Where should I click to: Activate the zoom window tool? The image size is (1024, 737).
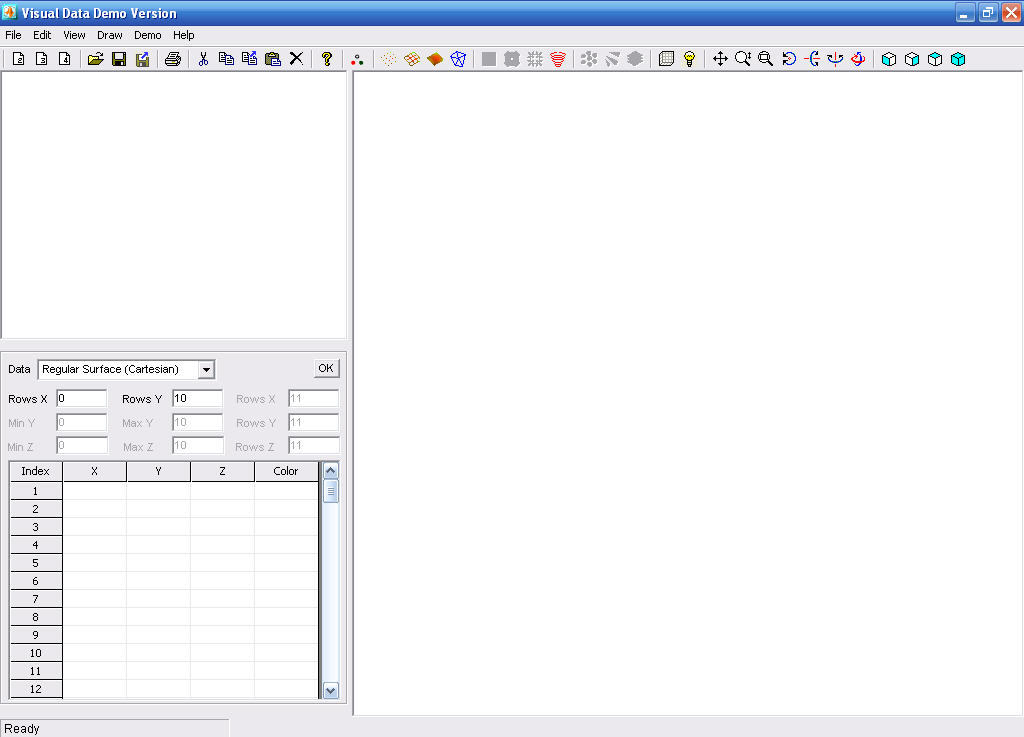[765, 59]
